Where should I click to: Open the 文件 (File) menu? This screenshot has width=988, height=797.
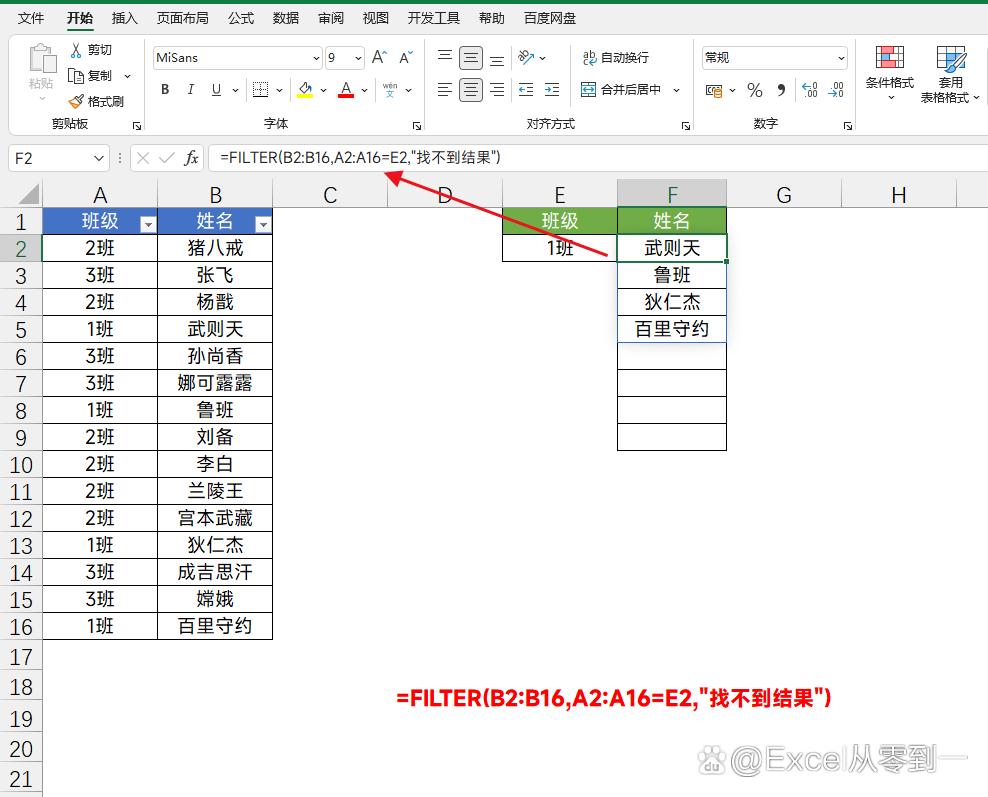[30, 18]
